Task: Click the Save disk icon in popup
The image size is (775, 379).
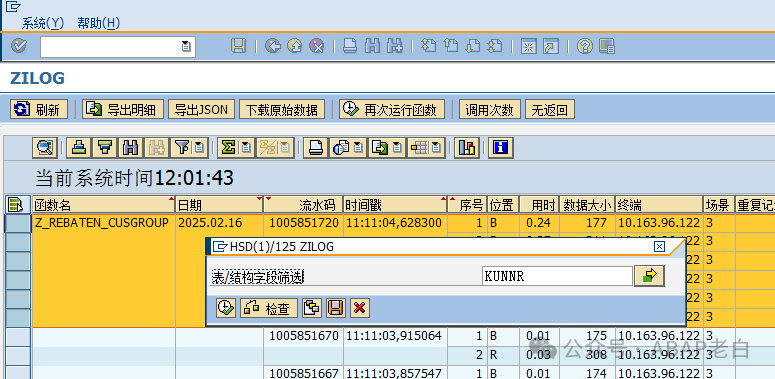Action: 336,308
